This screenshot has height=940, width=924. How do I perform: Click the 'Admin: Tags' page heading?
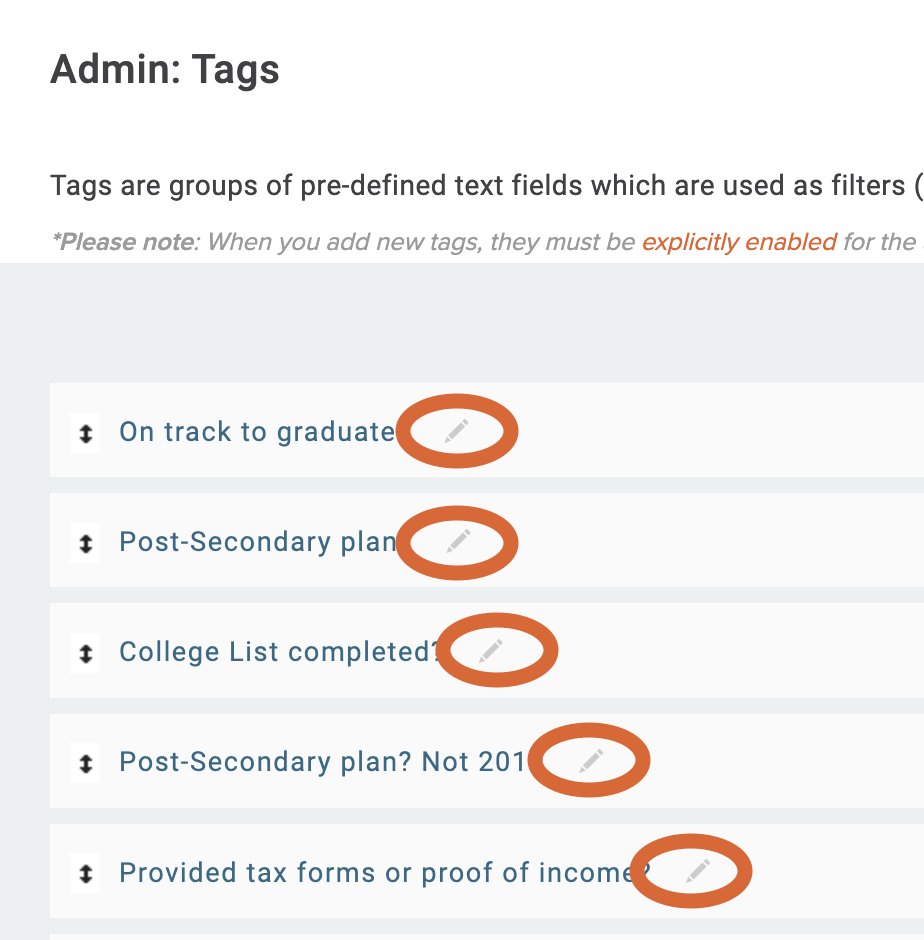[x=165, y=70]
